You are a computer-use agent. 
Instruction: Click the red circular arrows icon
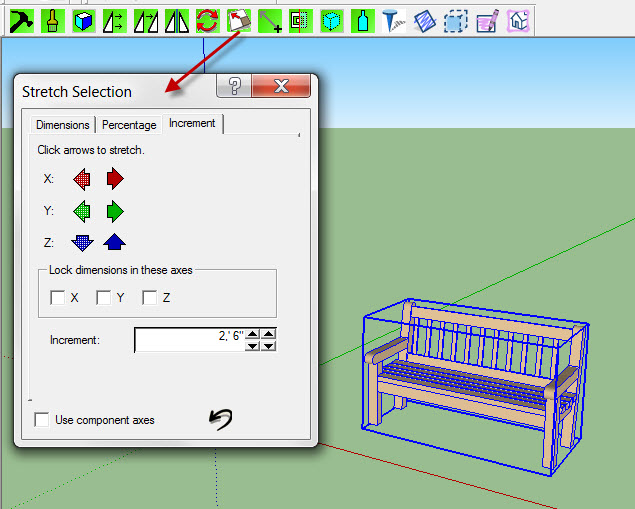coord(208,21)
